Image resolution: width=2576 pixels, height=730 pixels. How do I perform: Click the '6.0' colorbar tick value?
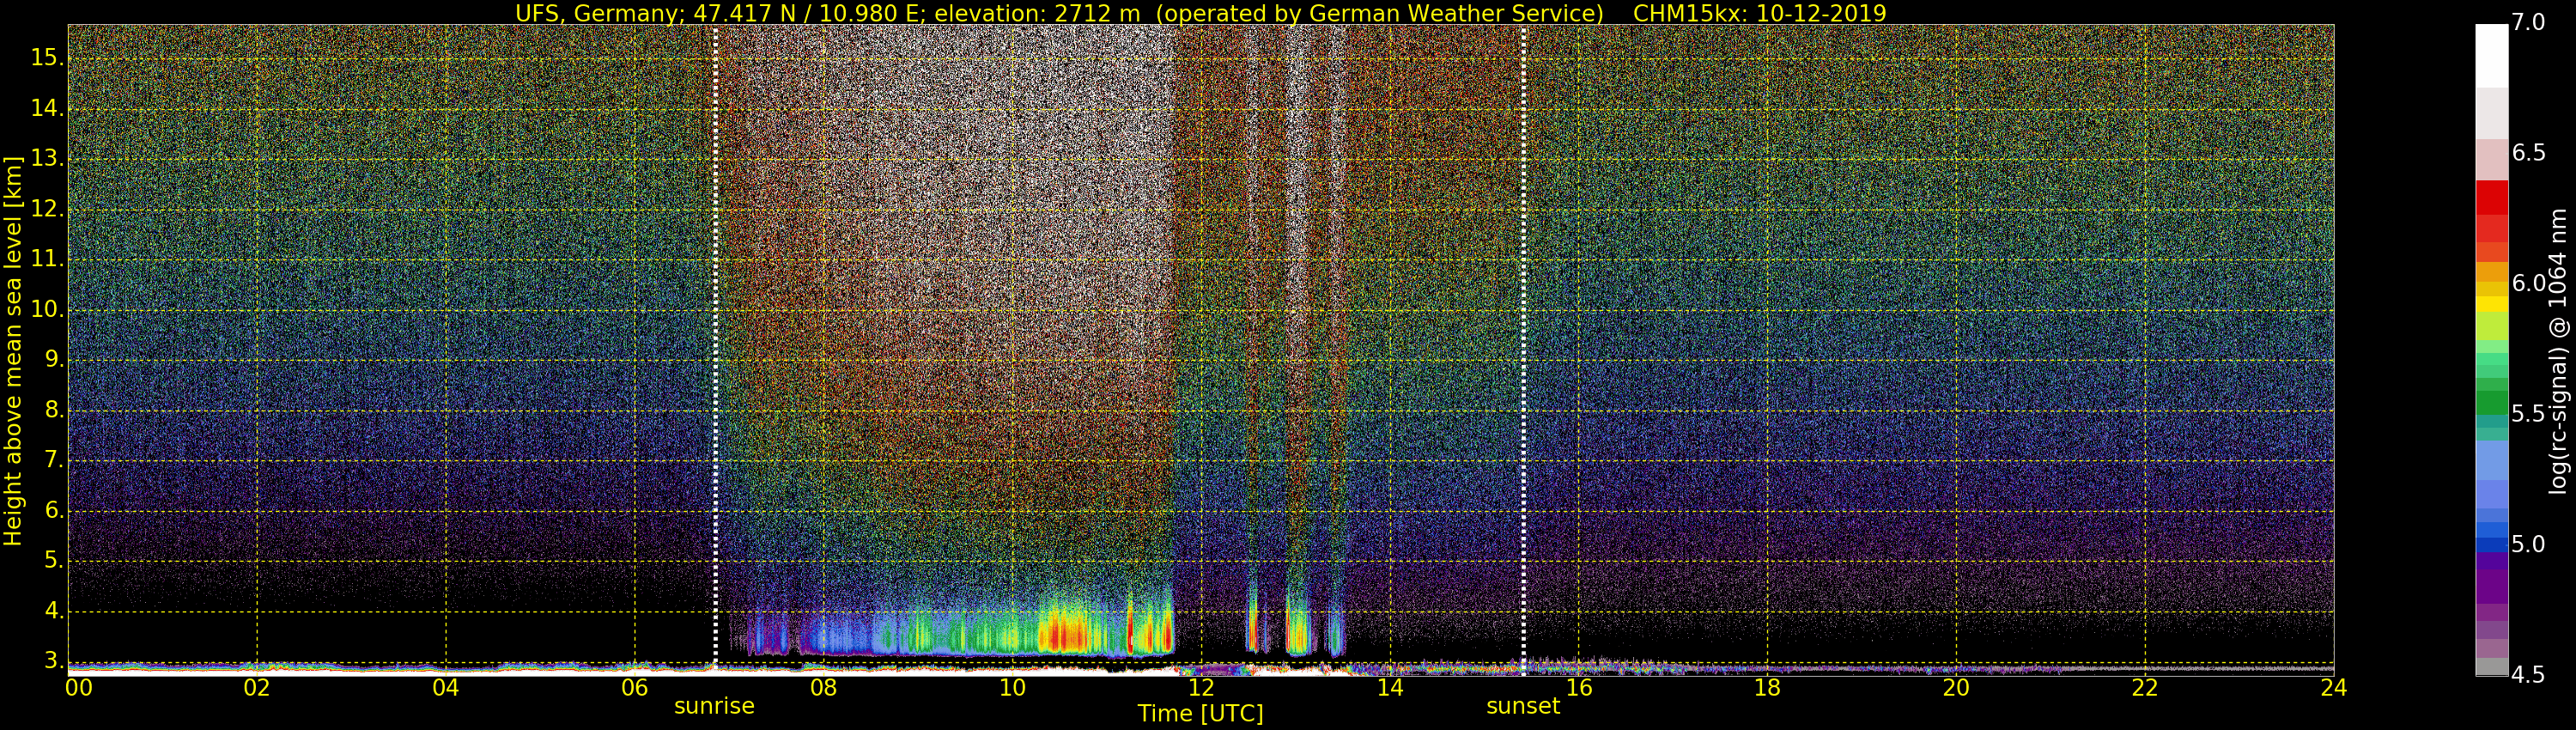pyautogui.click(x=2529, y=284)
